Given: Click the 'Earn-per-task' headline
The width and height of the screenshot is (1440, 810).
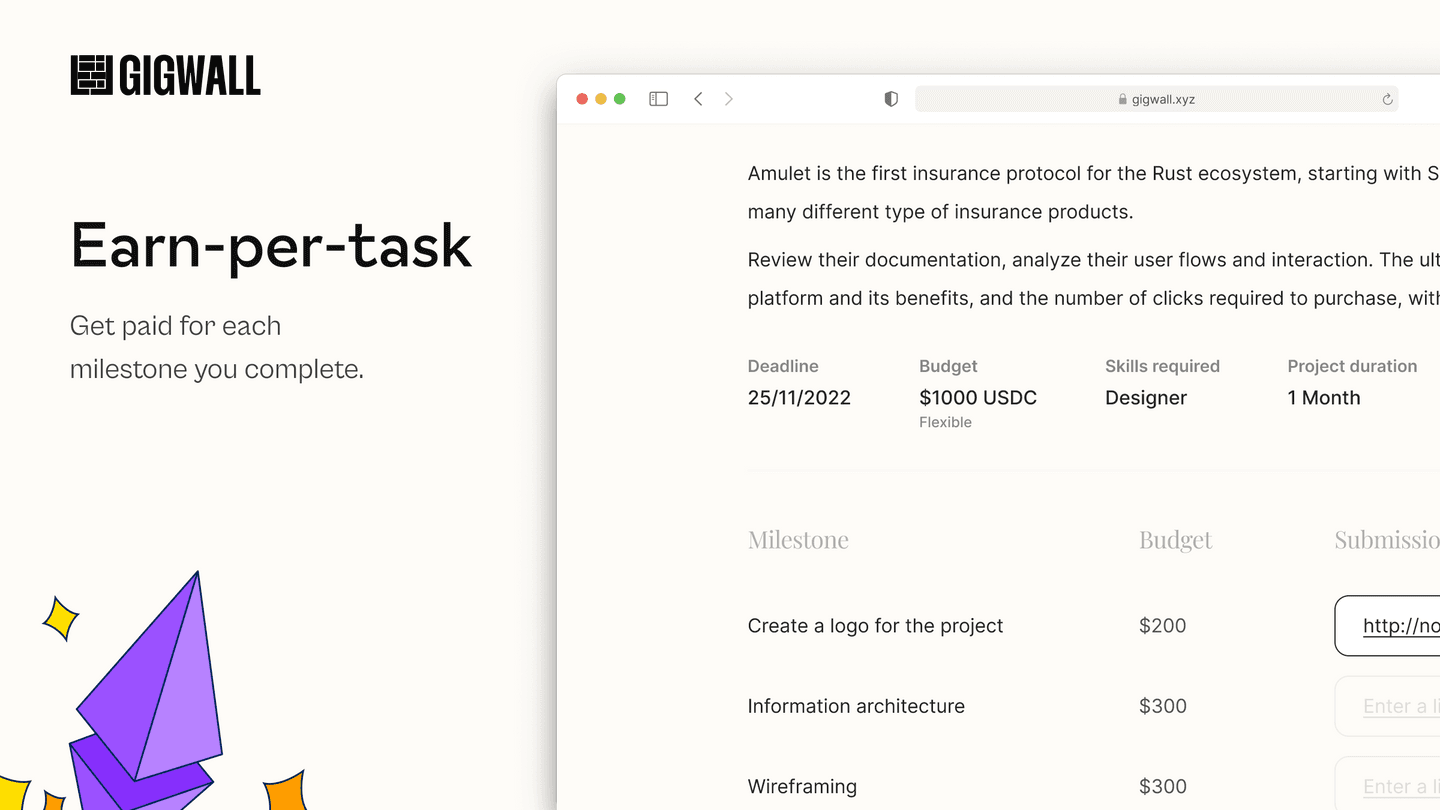Looking at the screenshot, I should pyautogui.click(x=271, y=246).
